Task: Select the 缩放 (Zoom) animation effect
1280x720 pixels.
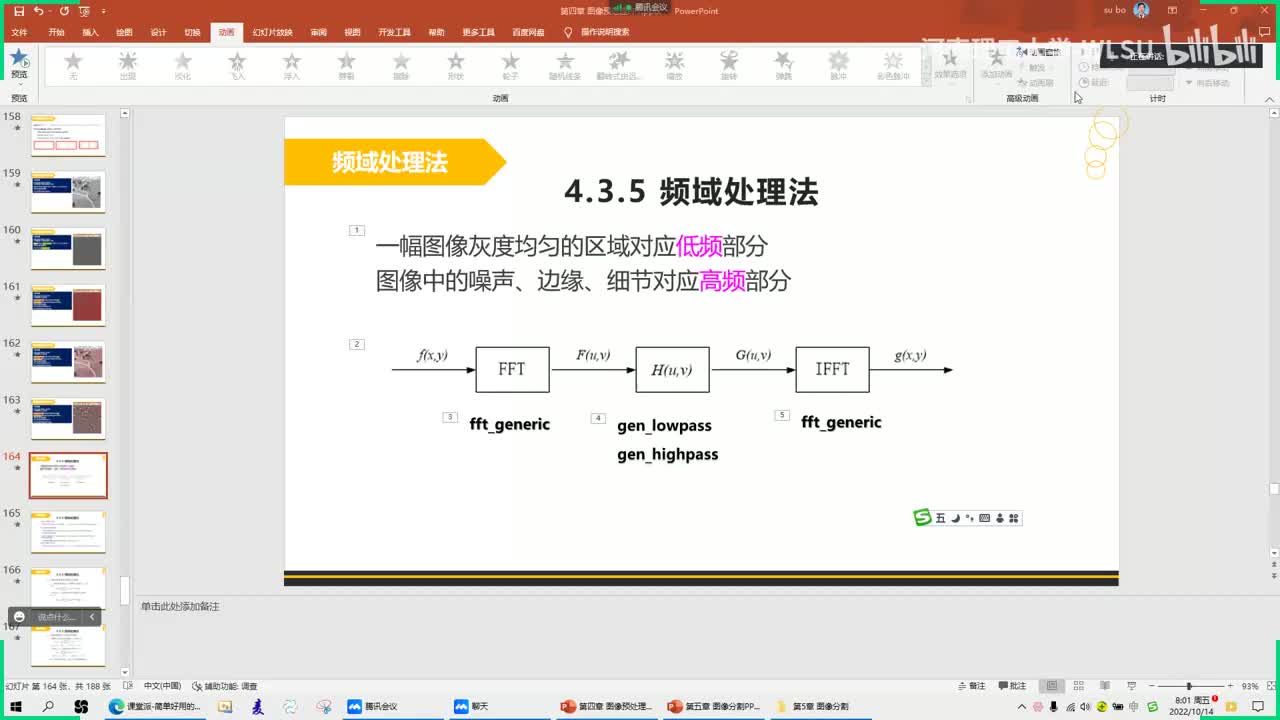Action: pos(675,66)
